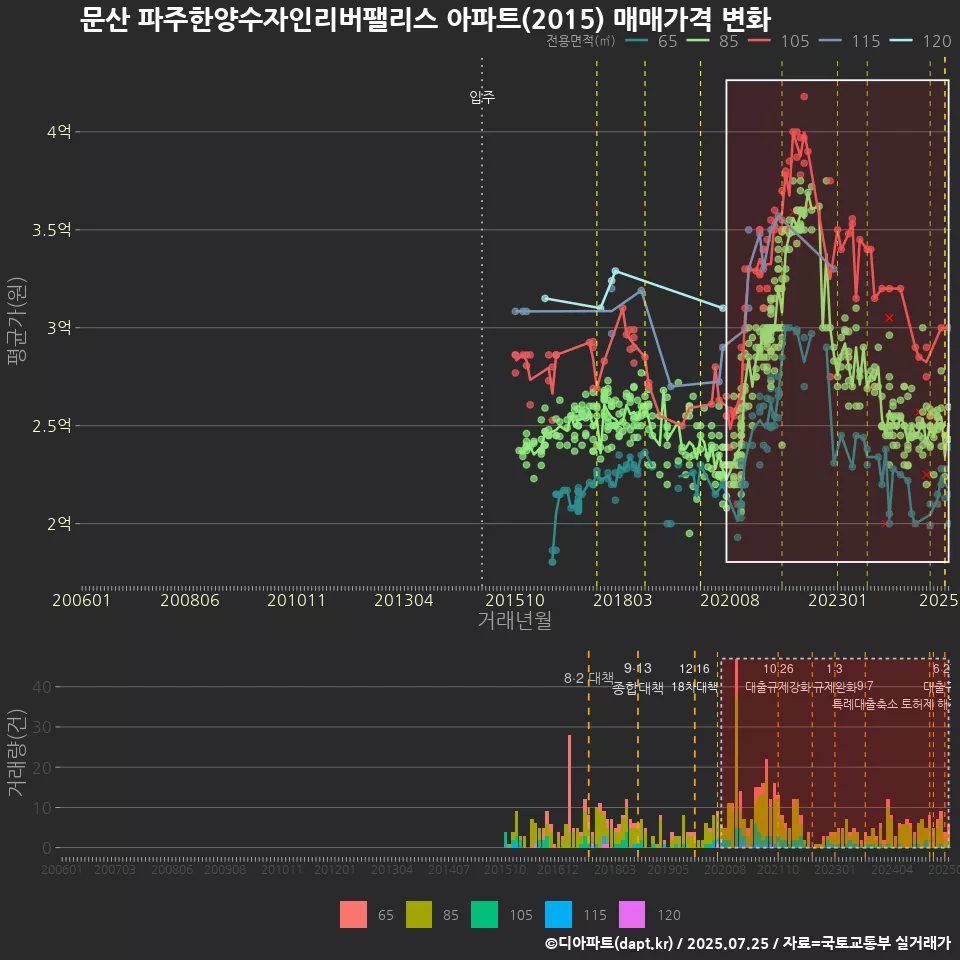The width and height of the screenshot is (960, 960).
Task: Click the 전용면적(㎡) legend title
Action: 580,41
